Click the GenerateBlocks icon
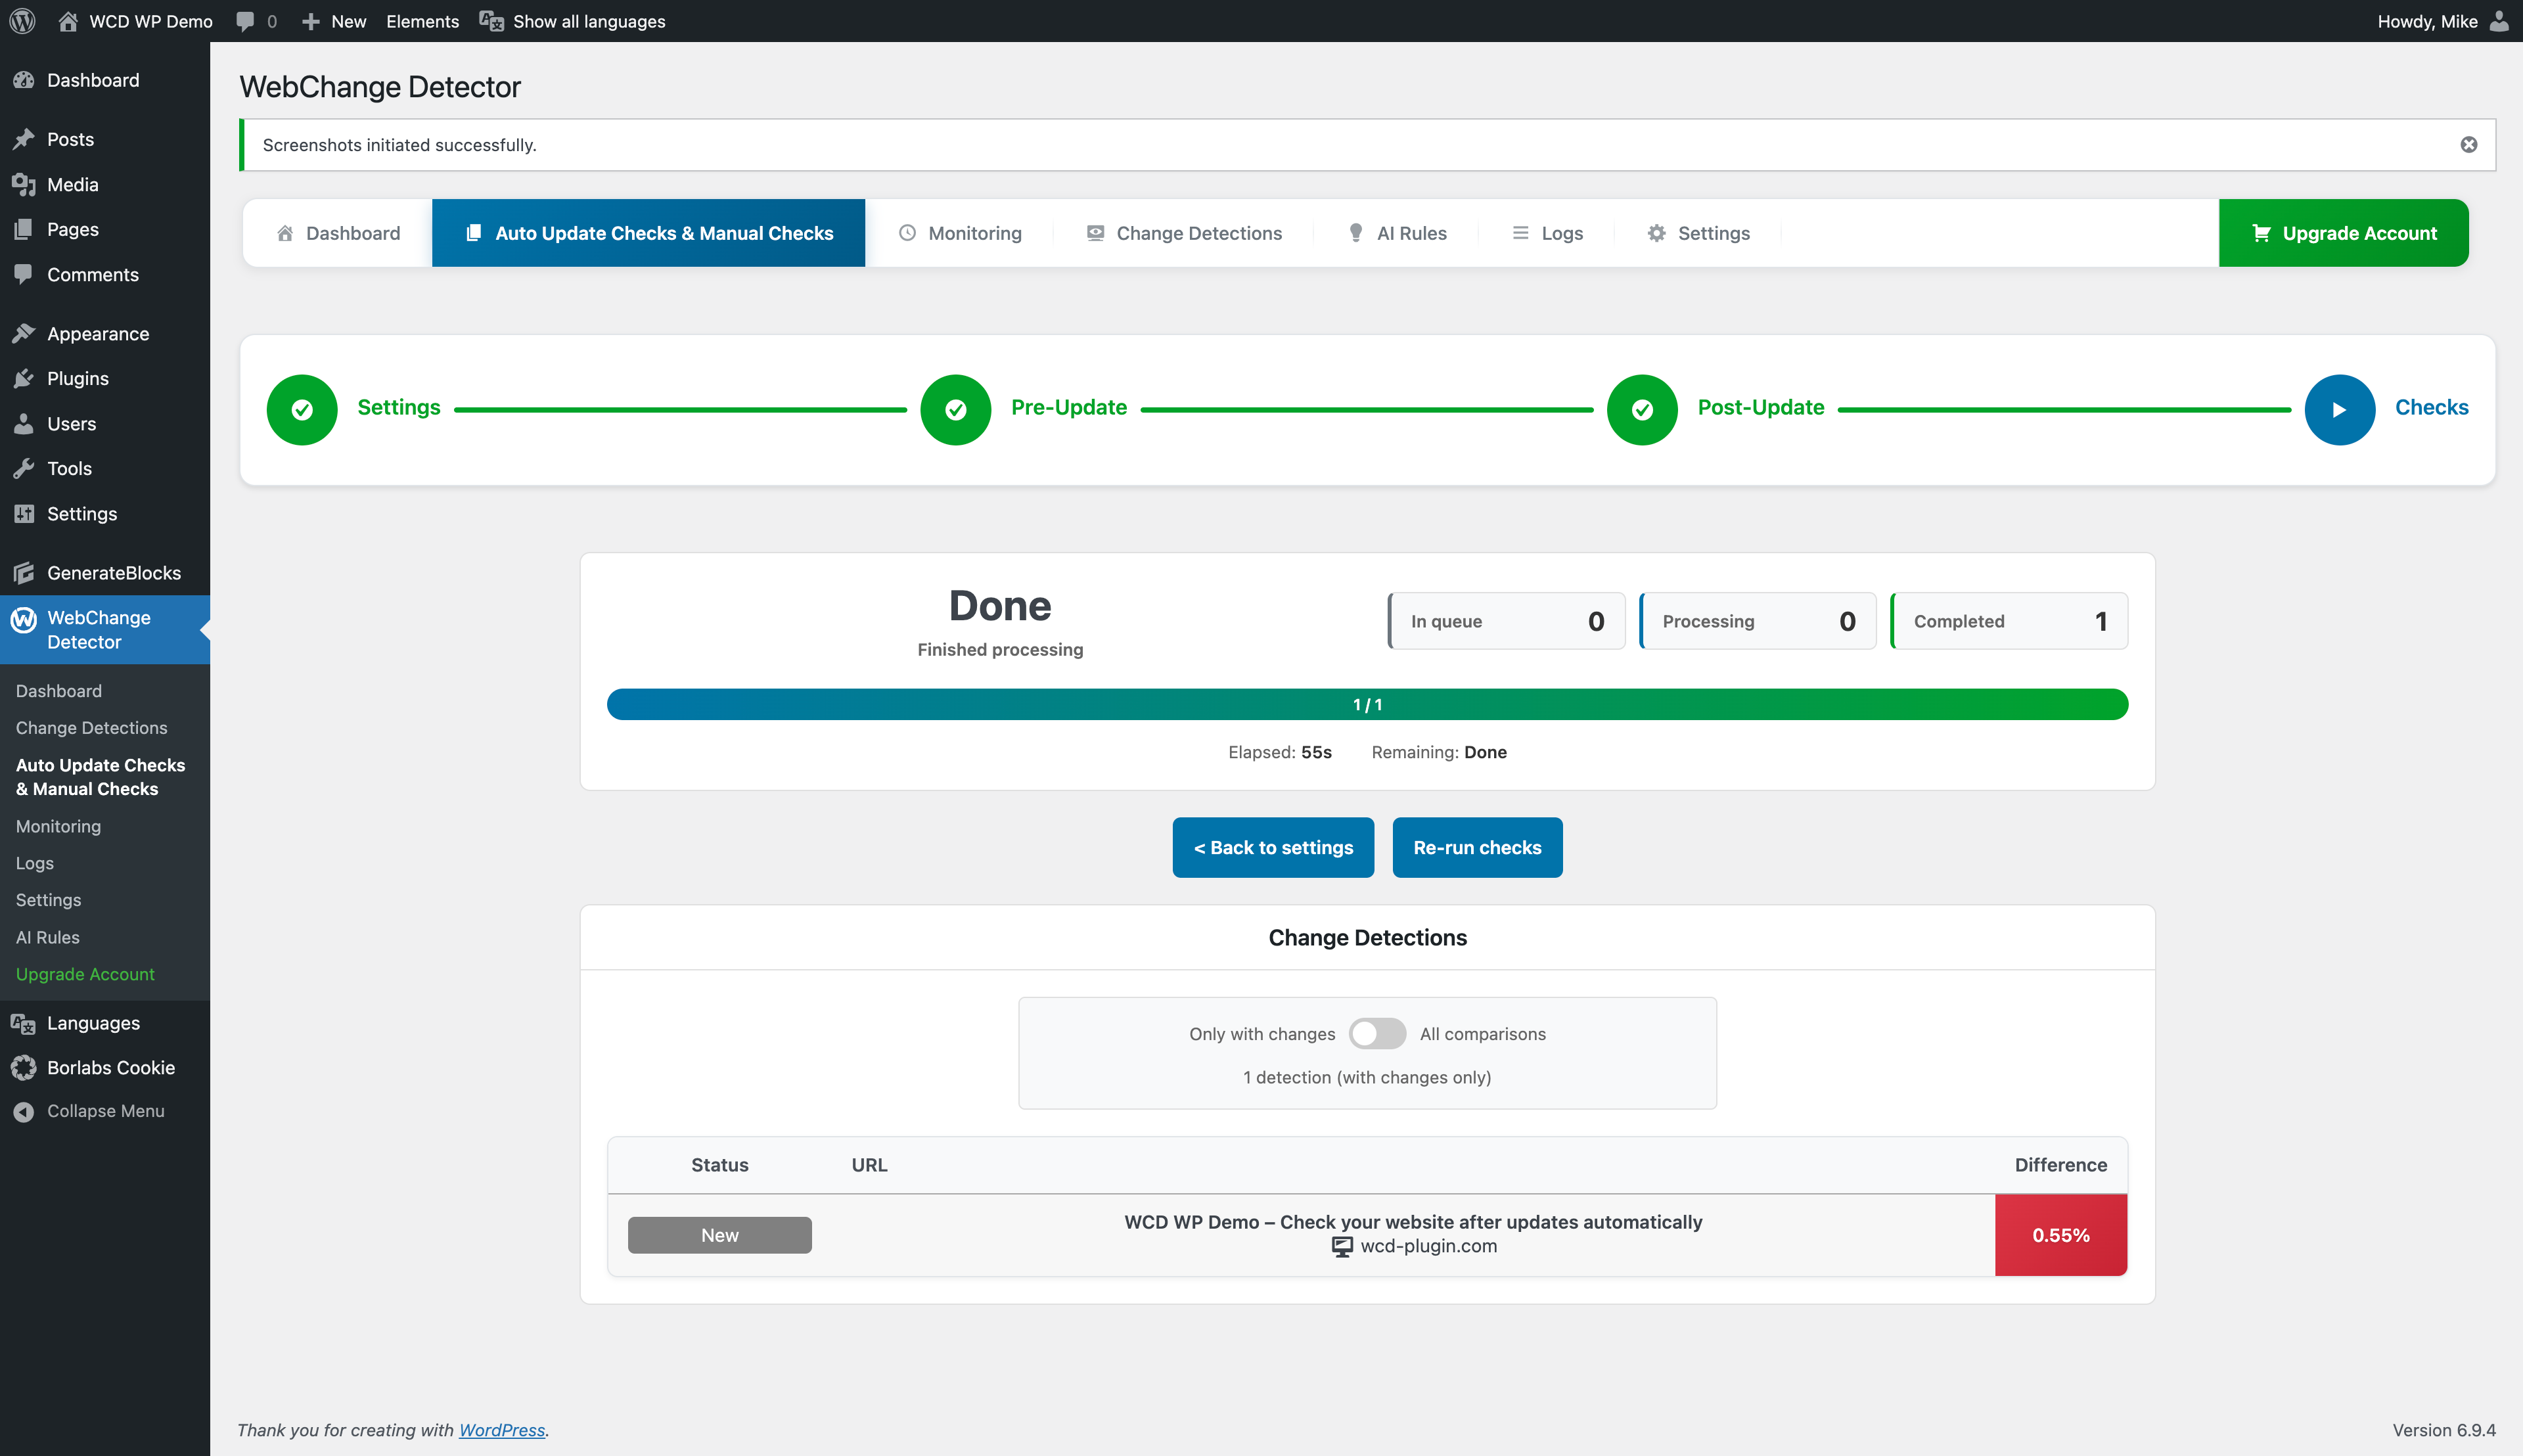 coord(24,573)
